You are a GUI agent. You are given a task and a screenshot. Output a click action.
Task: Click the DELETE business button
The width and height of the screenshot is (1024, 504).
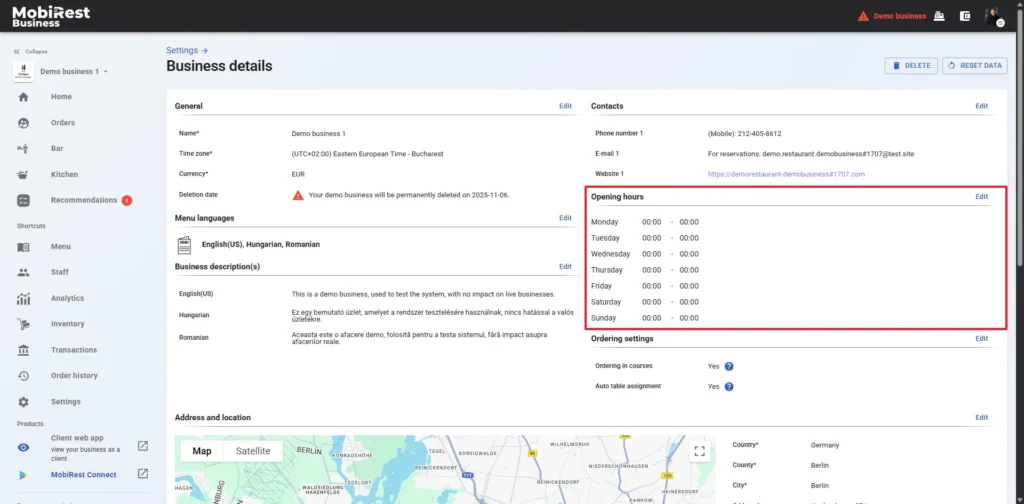pyautogui.click(x=911, y=65)
